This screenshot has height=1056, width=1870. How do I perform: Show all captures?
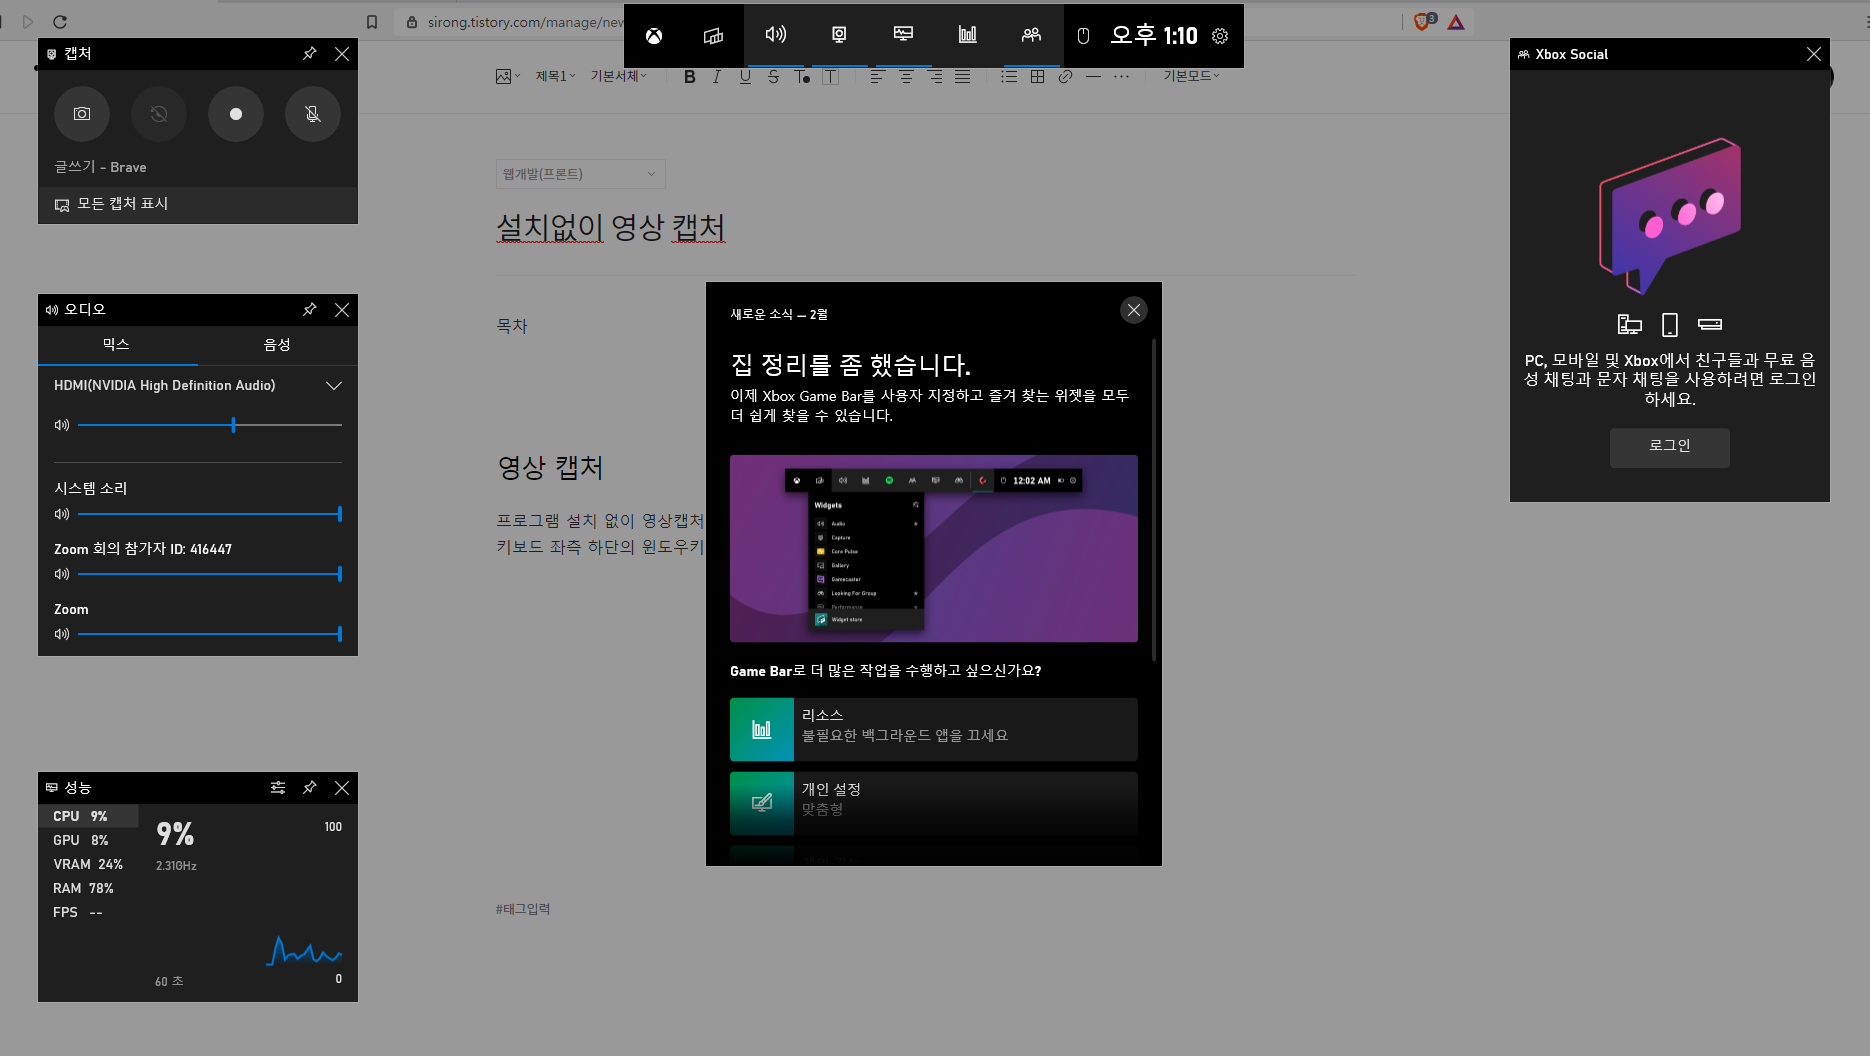coord(198,204)
